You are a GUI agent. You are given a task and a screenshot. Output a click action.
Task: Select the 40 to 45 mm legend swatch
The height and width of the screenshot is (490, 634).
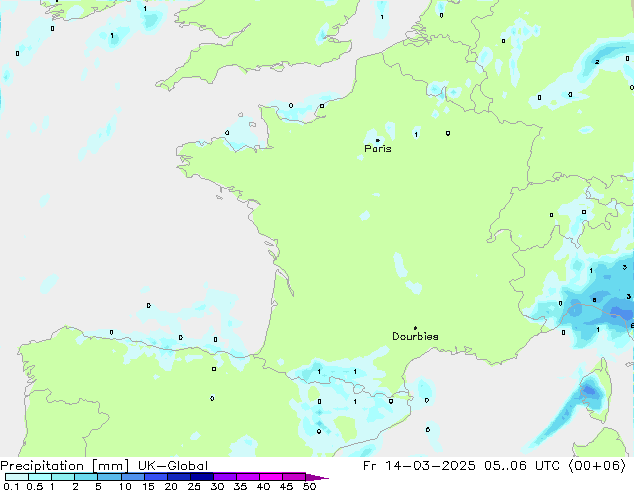(x=271, y=477)
